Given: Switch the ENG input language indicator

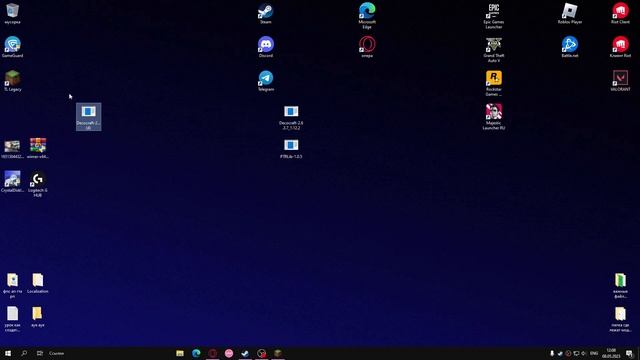Looking at the screenshot, I should (x=594, y=353).
